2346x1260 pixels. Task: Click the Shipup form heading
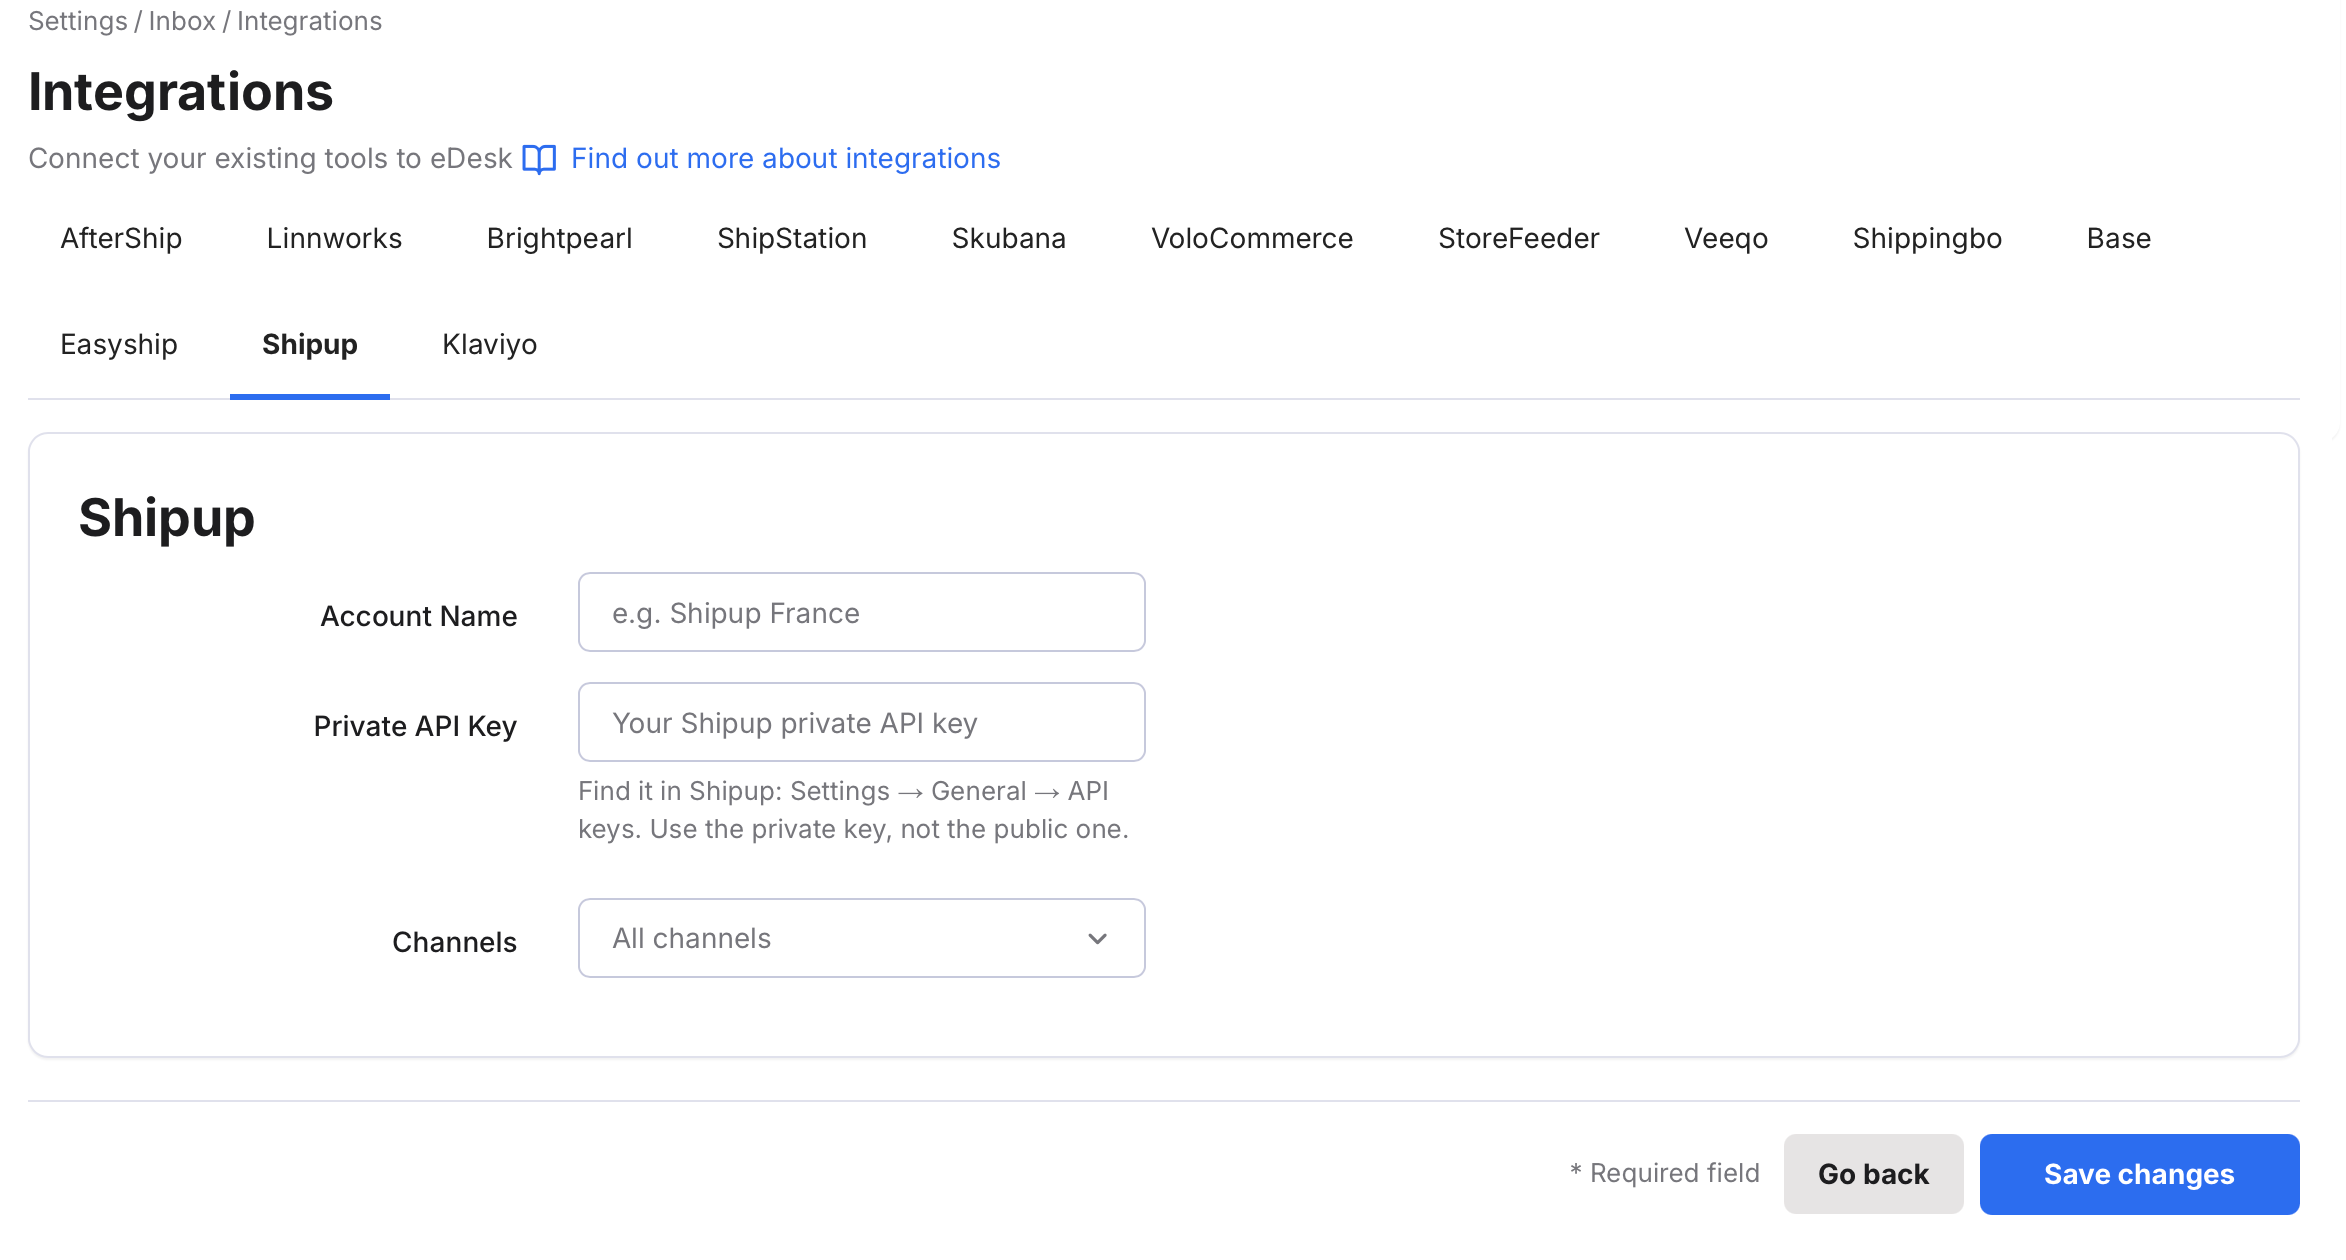166,518
